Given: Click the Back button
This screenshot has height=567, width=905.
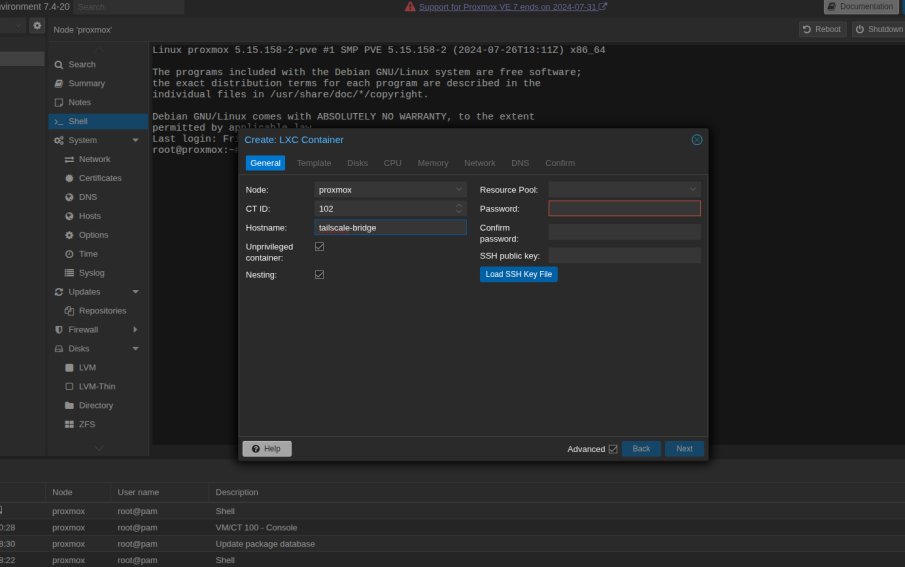Looking at the screenshot, I should 641,449.
